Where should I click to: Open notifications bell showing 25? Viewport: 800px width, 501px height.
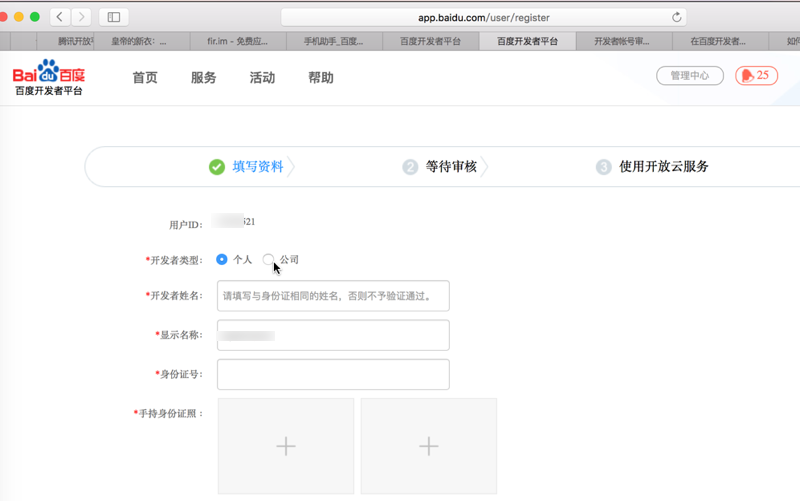[756, 76]
